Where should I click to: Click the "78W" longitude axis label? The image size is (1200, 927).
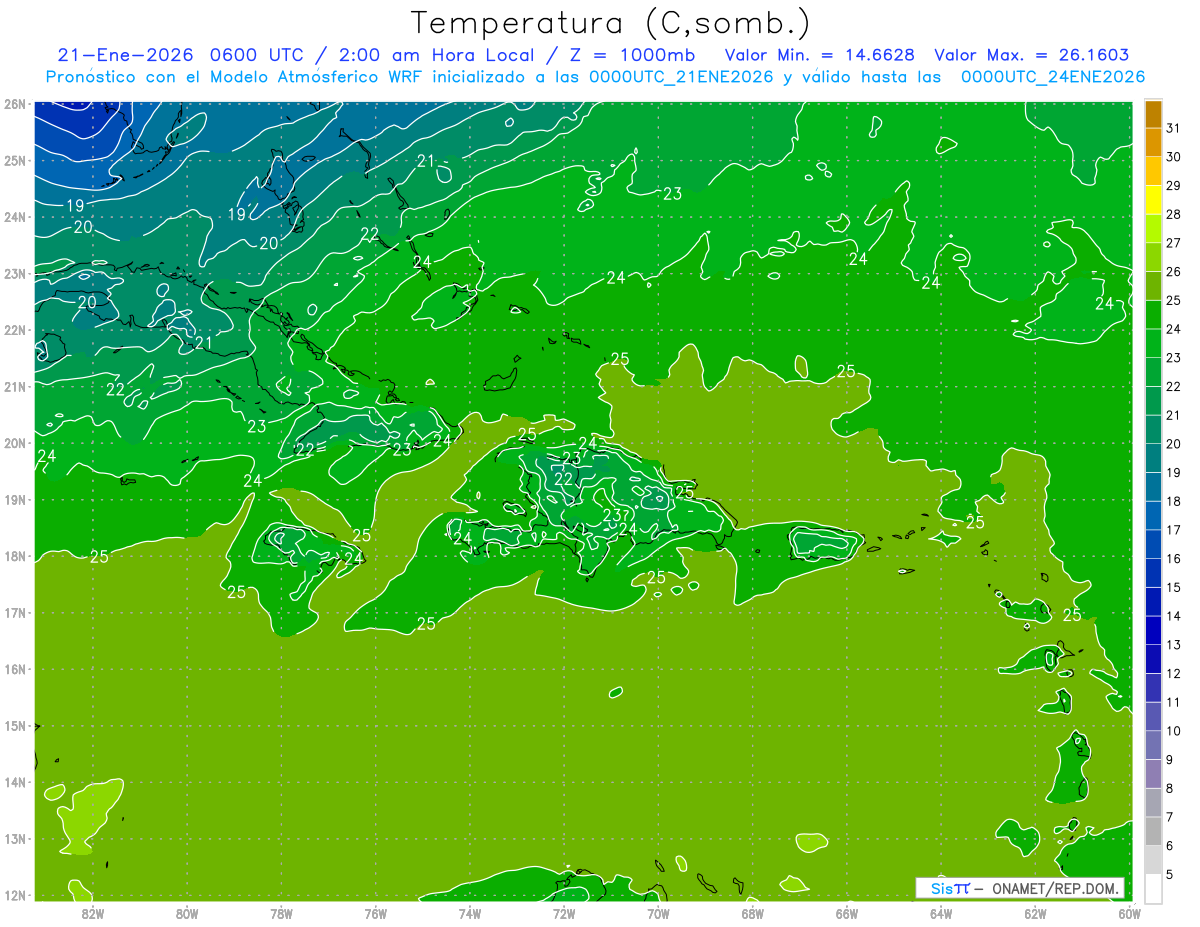point(281,913)
